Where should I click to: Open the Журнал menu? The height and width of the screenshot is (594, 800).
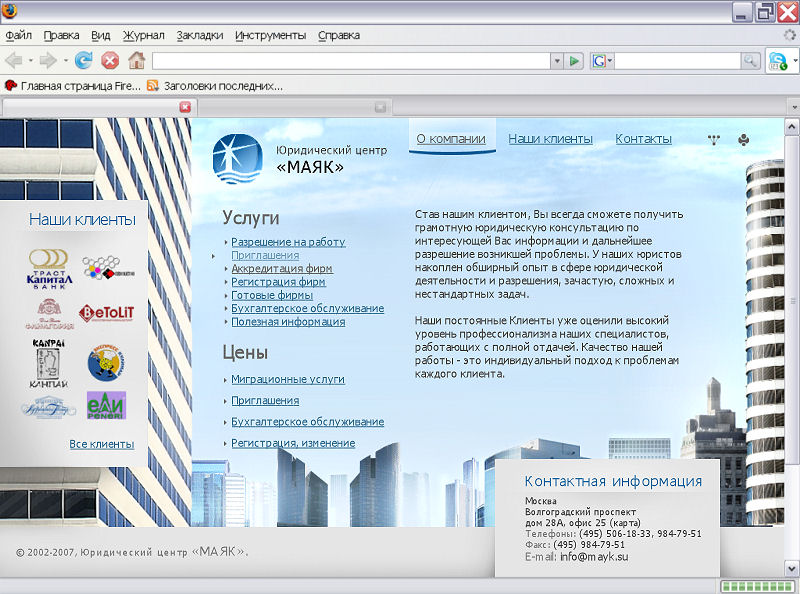coord(143,35)
